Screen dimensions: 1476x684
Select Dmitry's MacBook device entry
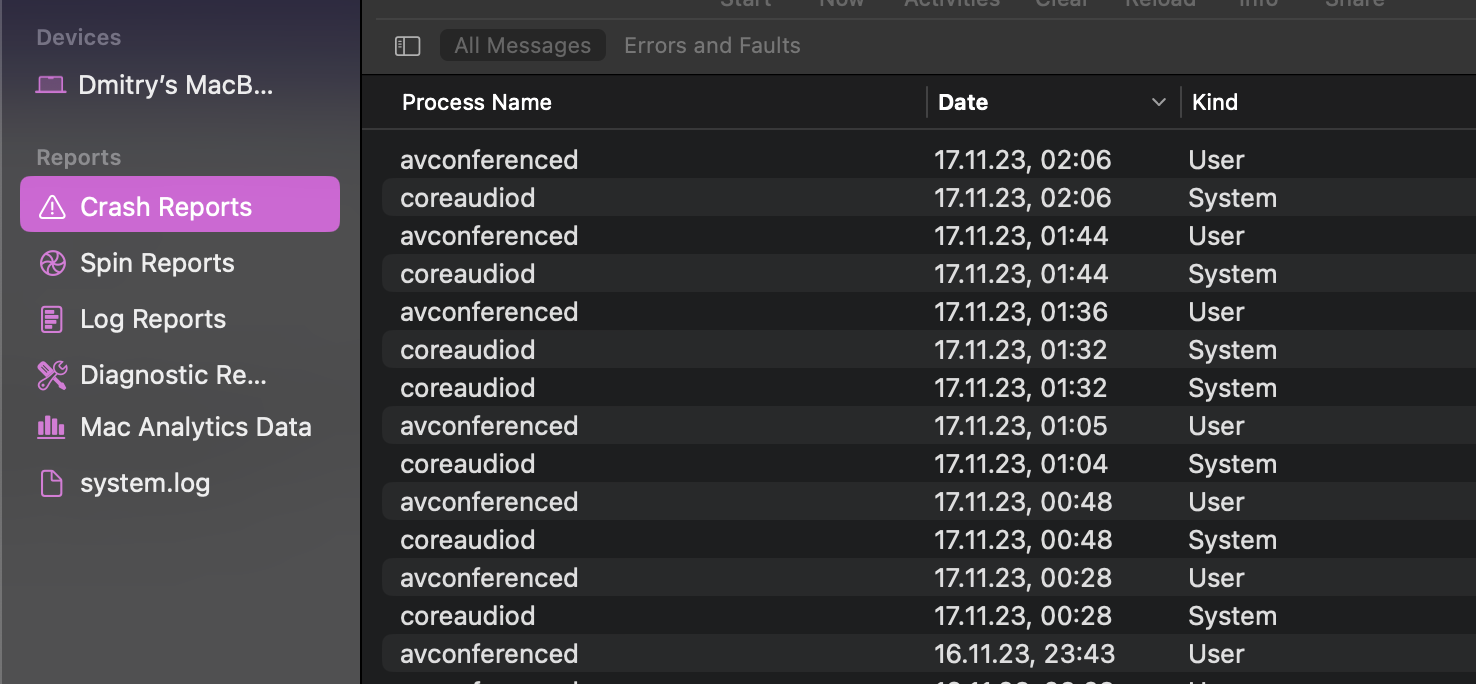coord(175,85)
